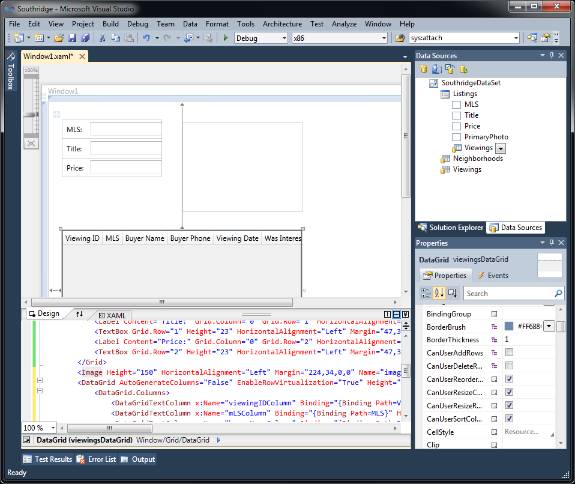
Task: Click the Cut scissors icon
Action: pyautogui.click(x=103, y=38)
